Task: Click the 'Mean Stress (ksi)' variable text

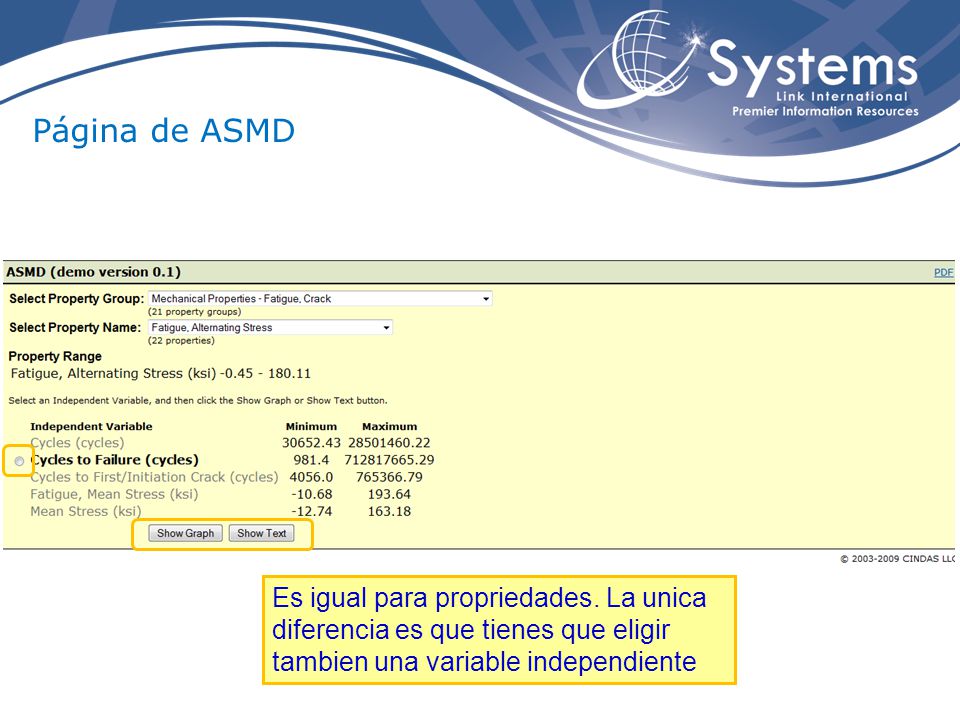Action: click(x=86, y=511)
